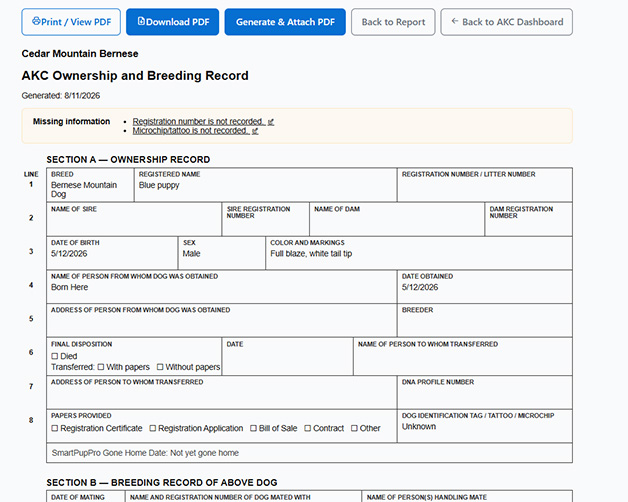The image size is (628, 502).
Task: Click 'SmartPupPro Gone Home Date' line
Action: pos(309,453)
